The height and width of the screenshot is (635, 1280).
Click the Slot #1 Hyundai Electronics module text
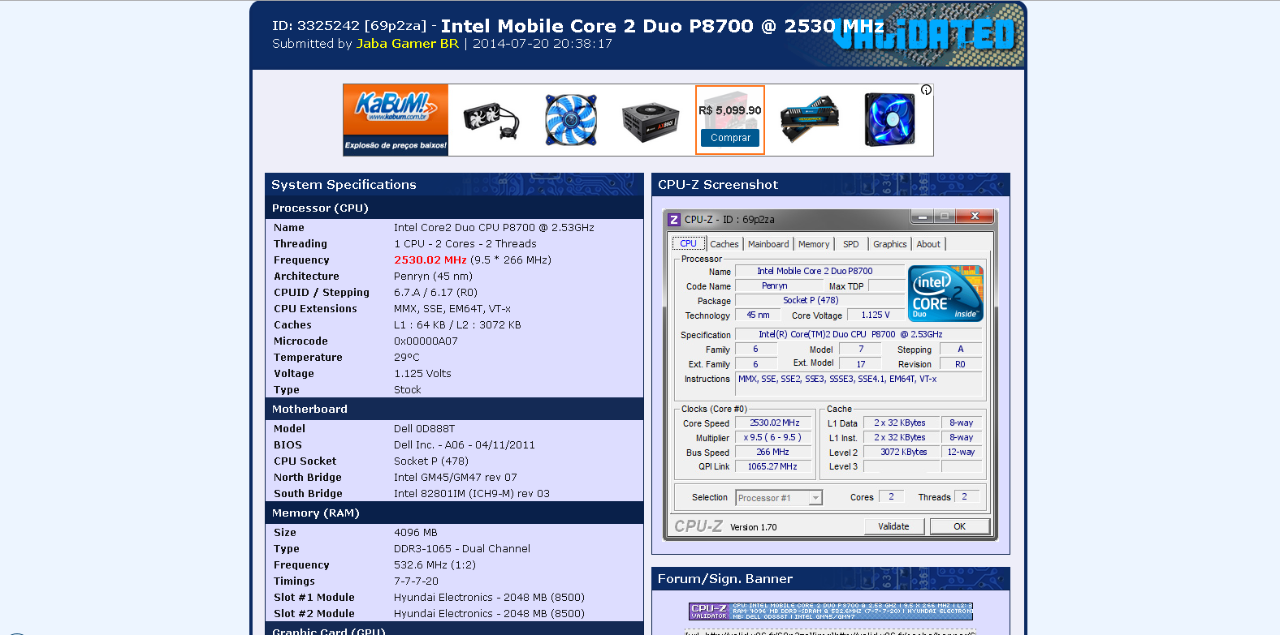(x=489, y=597)
